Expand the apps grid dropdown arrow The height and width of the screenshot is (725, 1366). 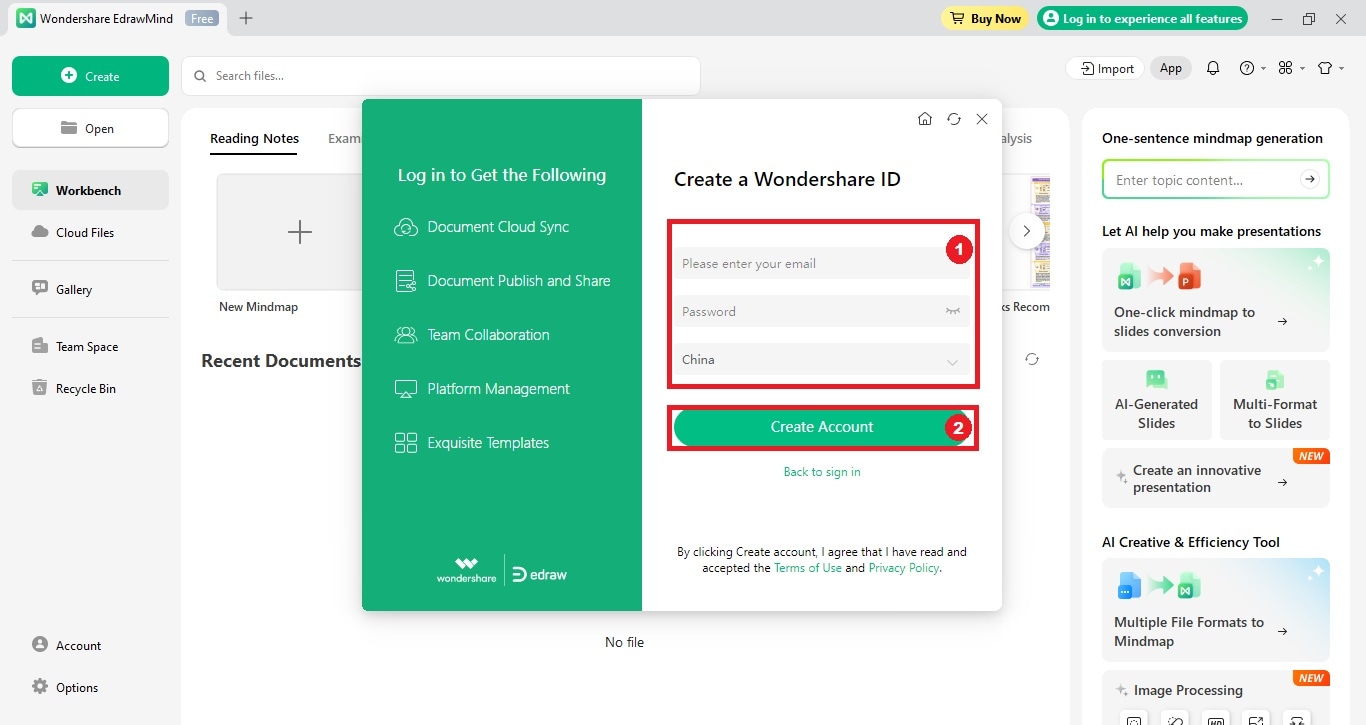(1302, 68)
